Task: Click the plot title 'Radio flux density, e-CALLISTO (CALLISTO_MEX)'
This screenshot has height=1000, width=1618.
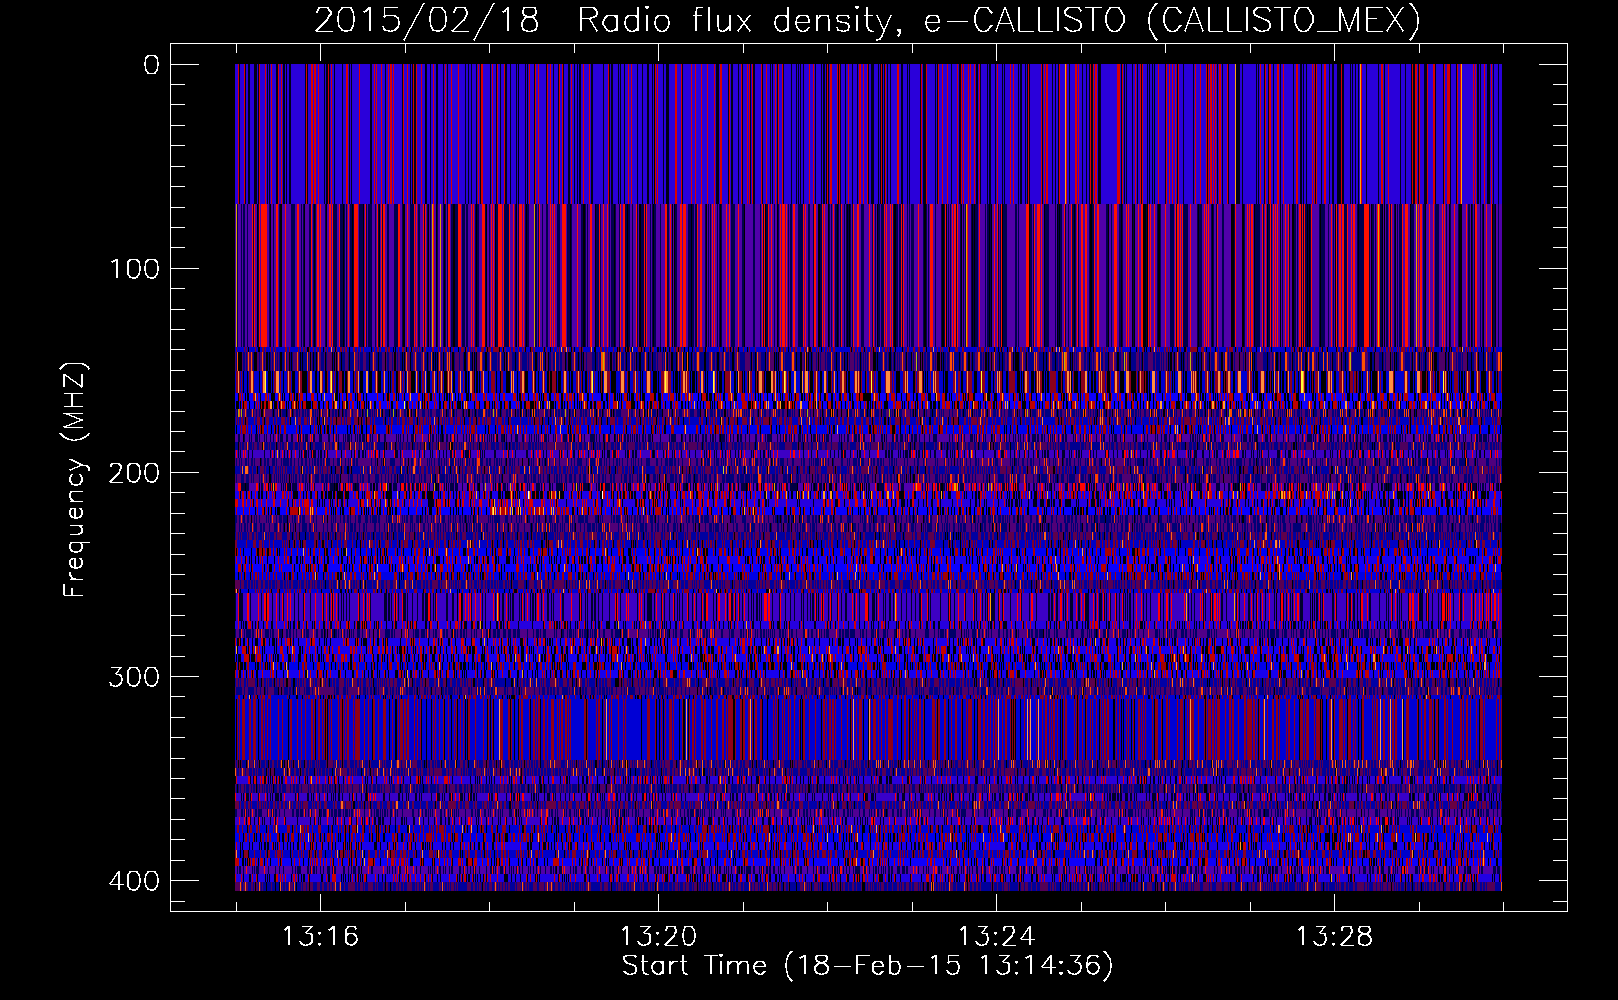Action: click(x=999, y=20)
